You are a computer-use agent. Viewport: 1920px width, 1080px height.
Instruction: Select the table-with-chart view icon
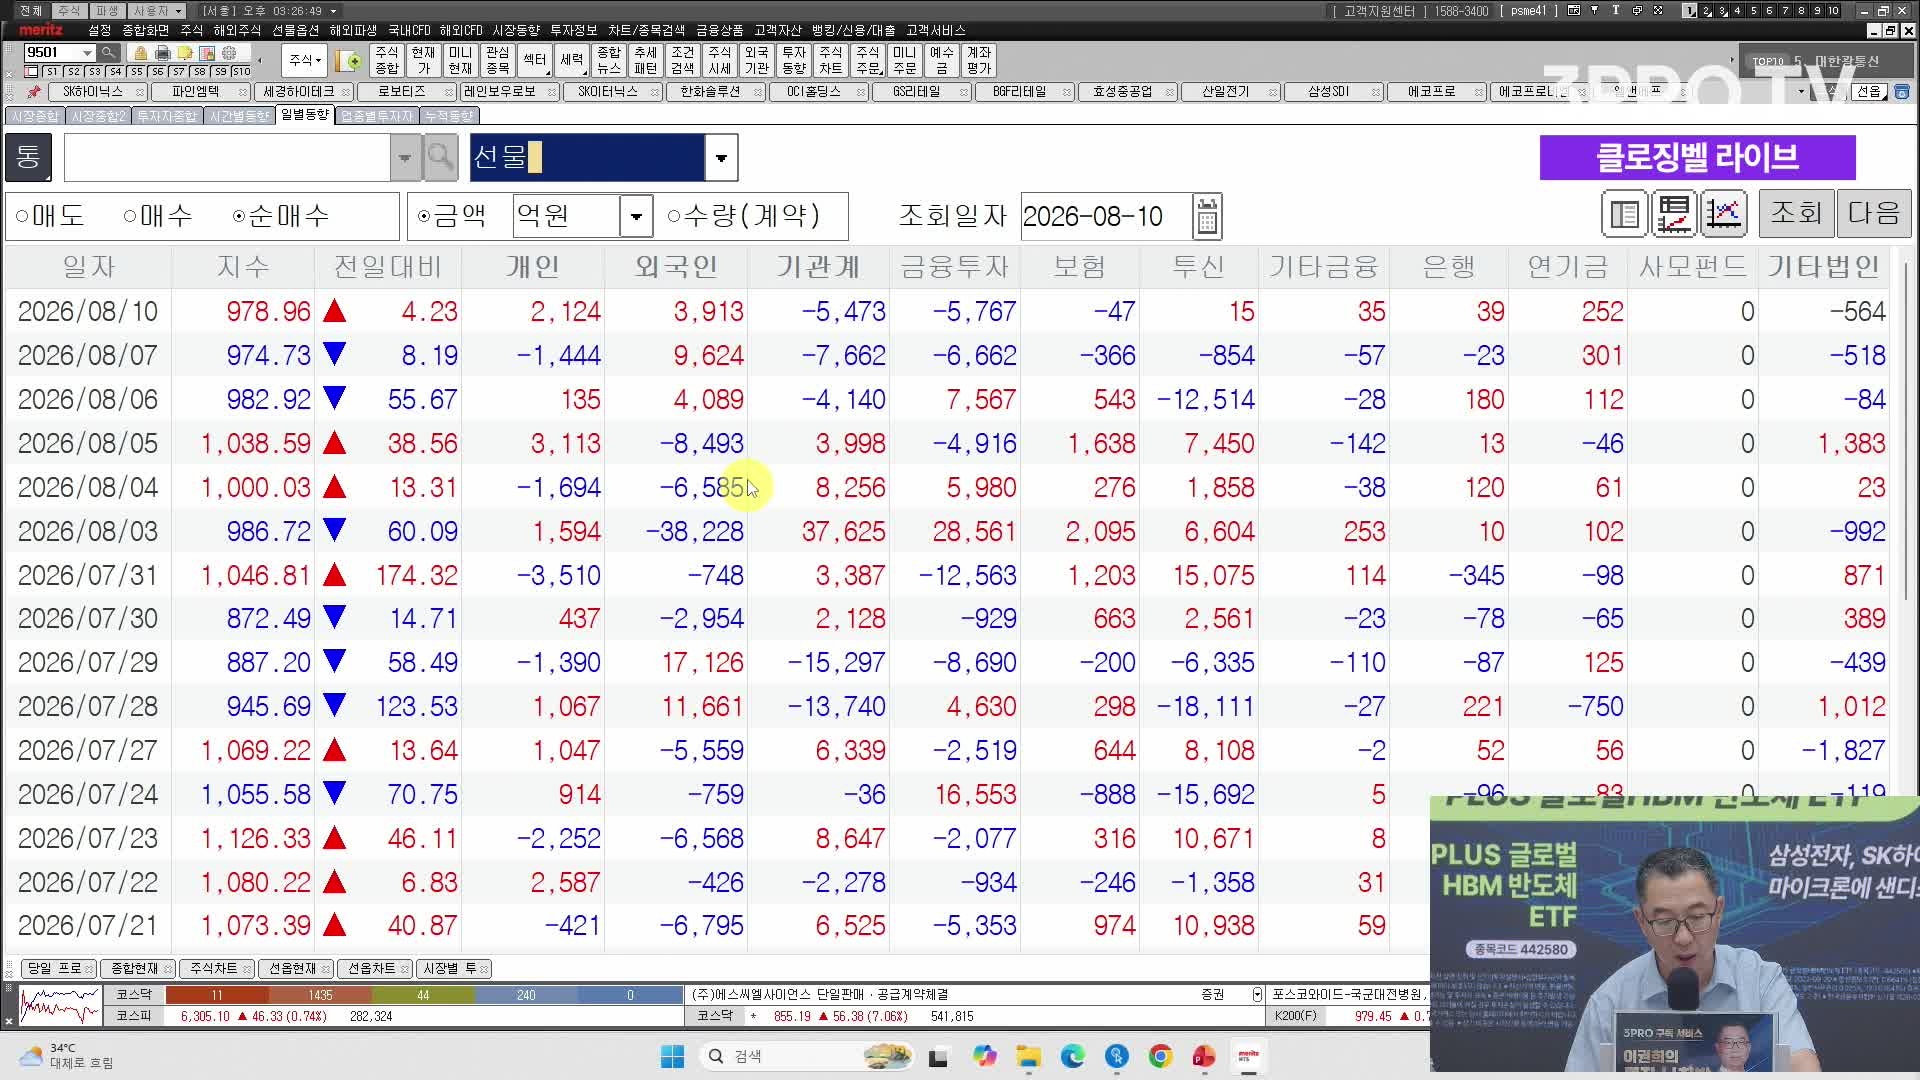(x=1674, y=213)
